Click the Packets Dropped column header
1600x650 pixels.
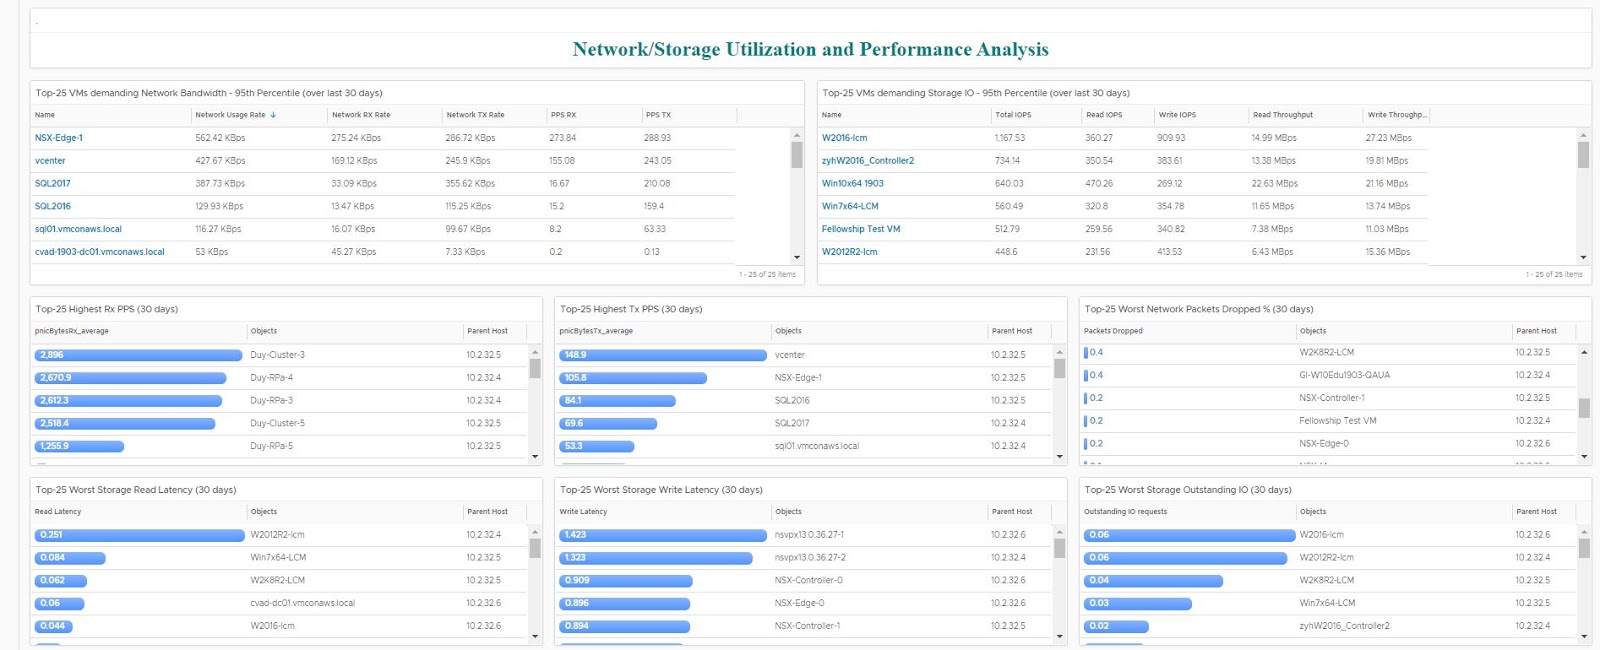(x=1113, y=331)
